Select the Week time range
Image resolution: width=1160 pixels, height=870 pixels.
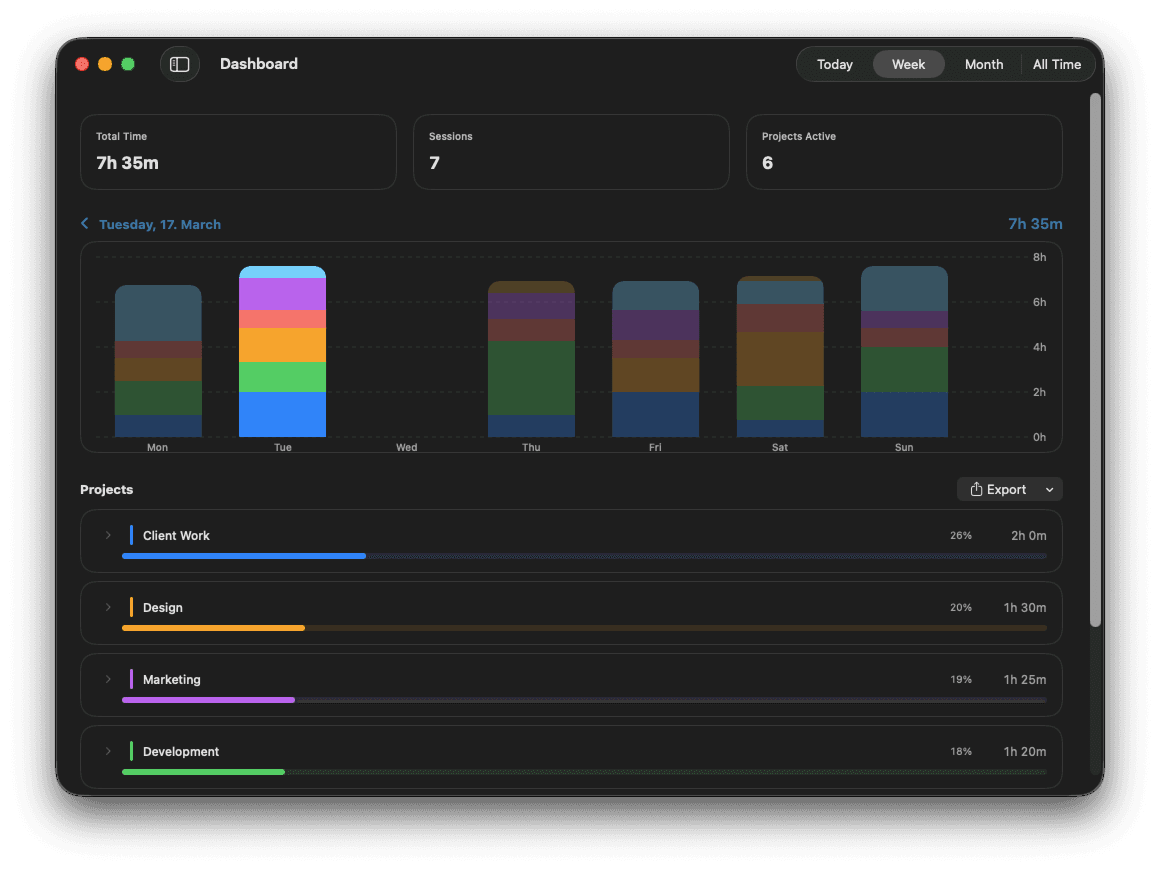(908, 64)
